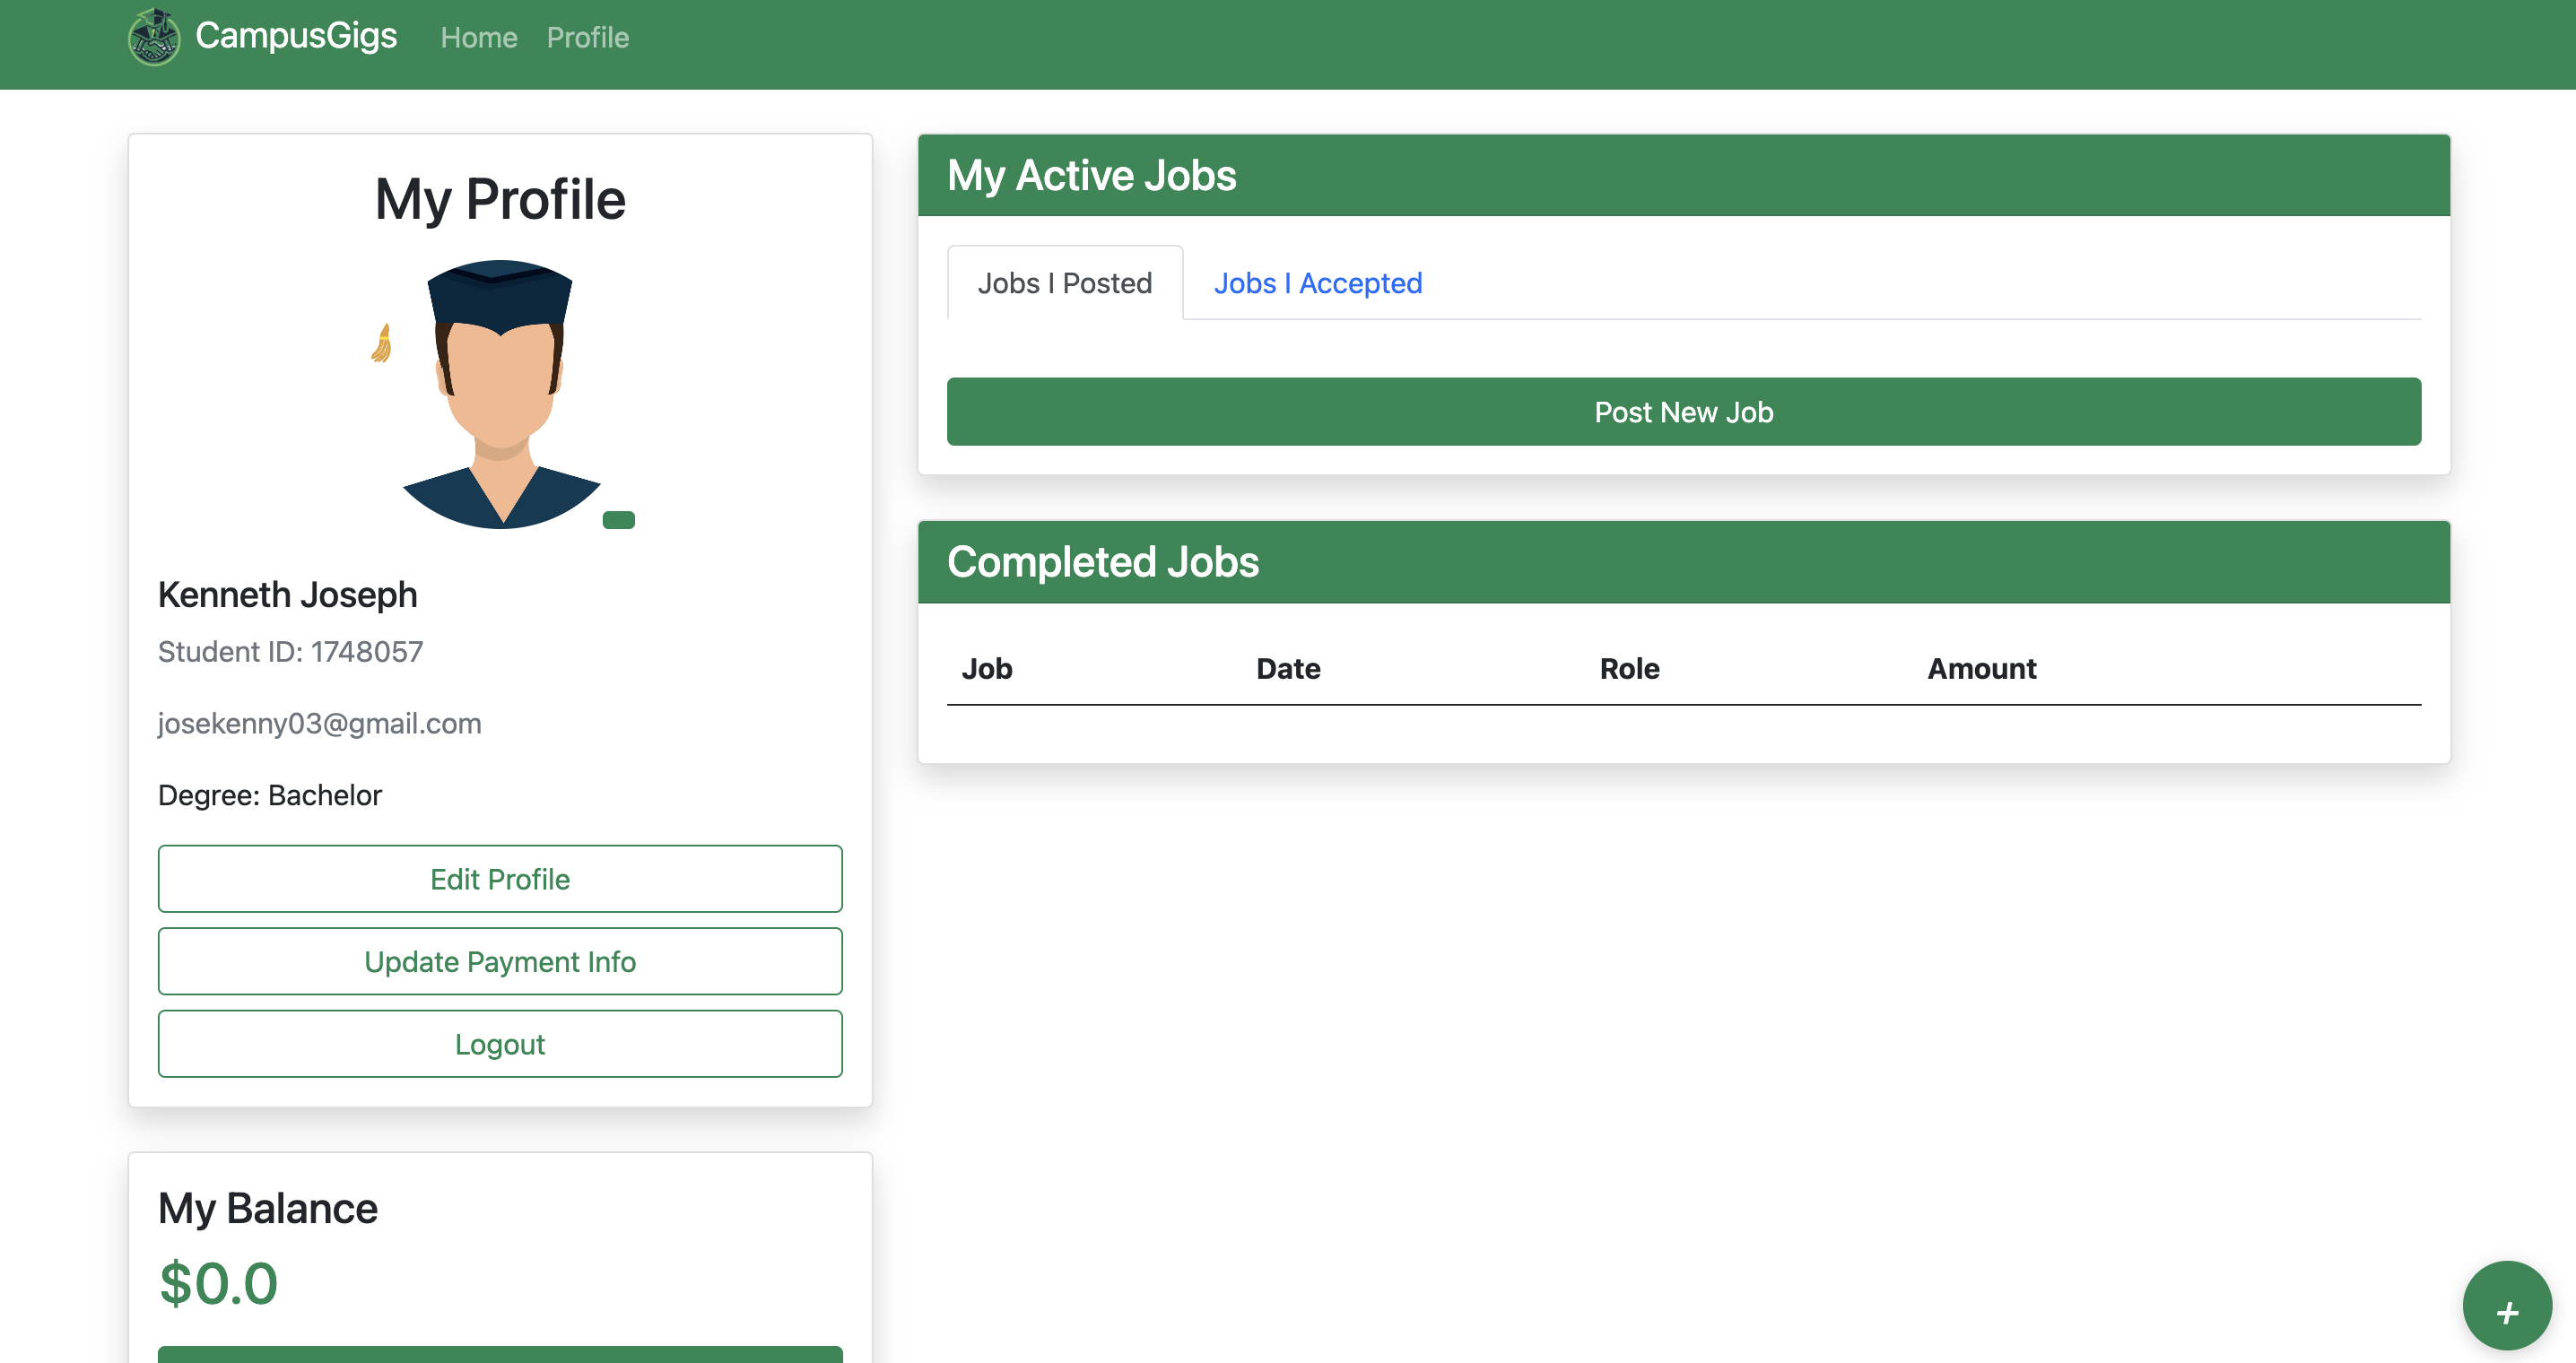
Task: Click the Edit Profile button
Action: [500, 879]
